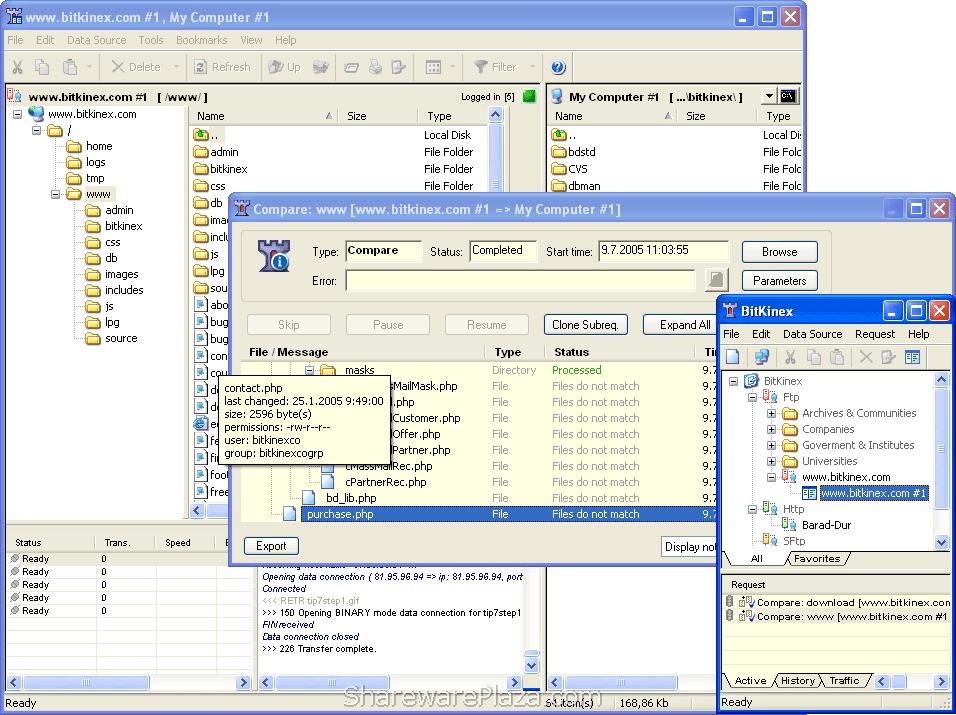Screen dimensions: 956x715
Task: Sort compare list by Status column
Action: coord(620,352)
